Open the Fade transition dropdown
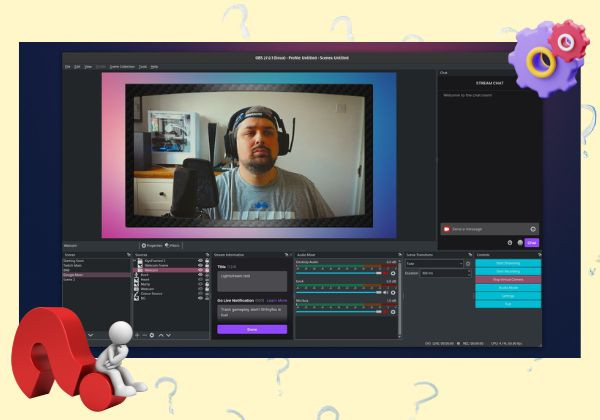Viewport: 600px width, 420px height. (x=434, y=264)
